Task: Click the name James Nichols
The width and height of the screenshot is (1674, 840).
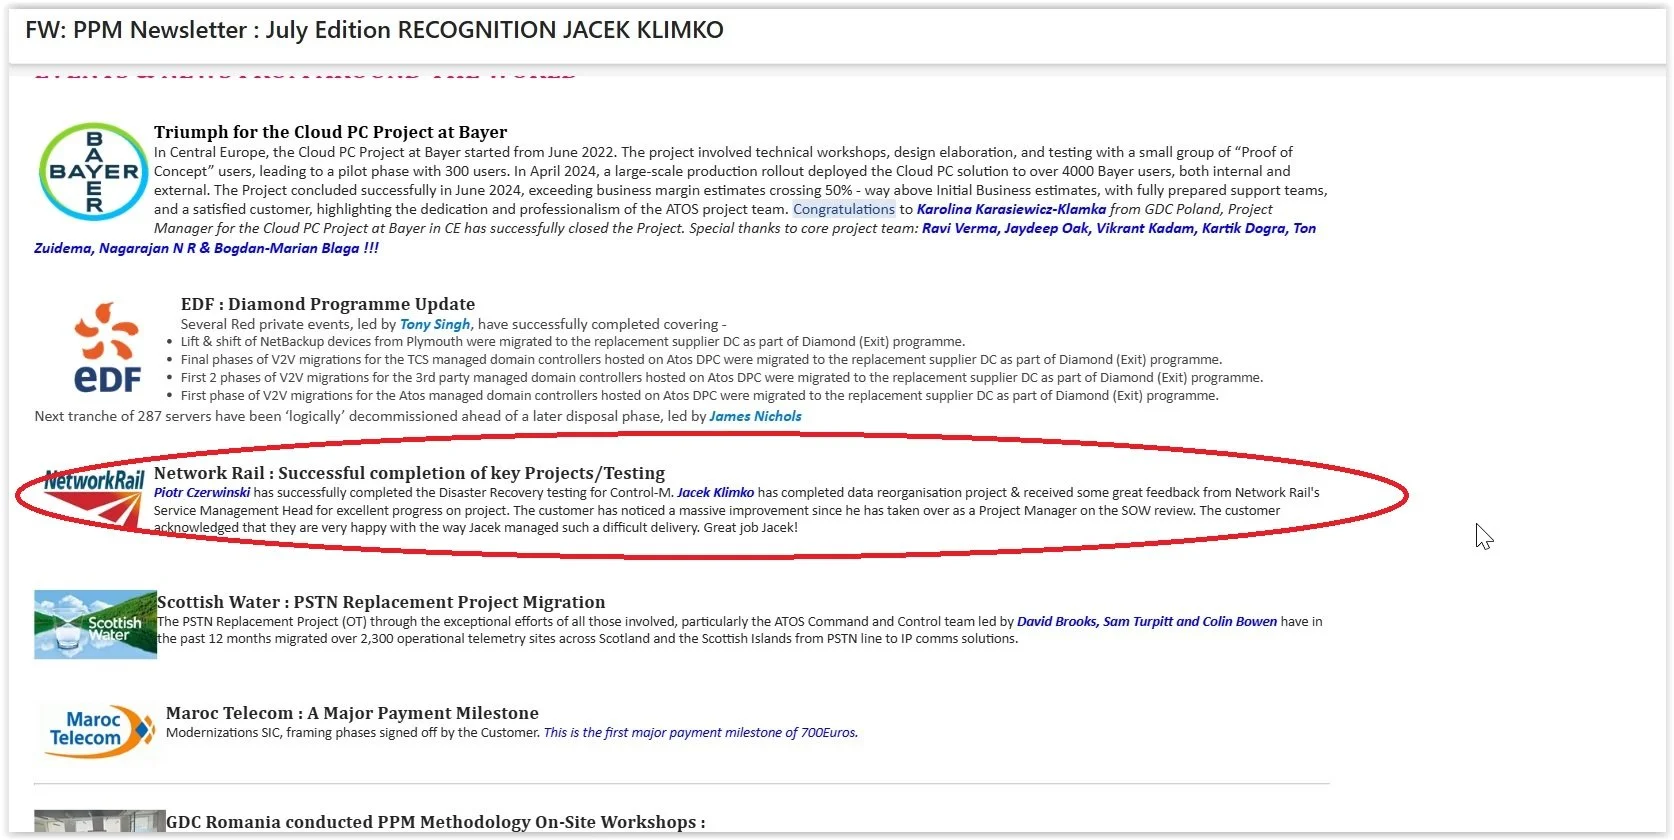Action: (x=755, y=416)
